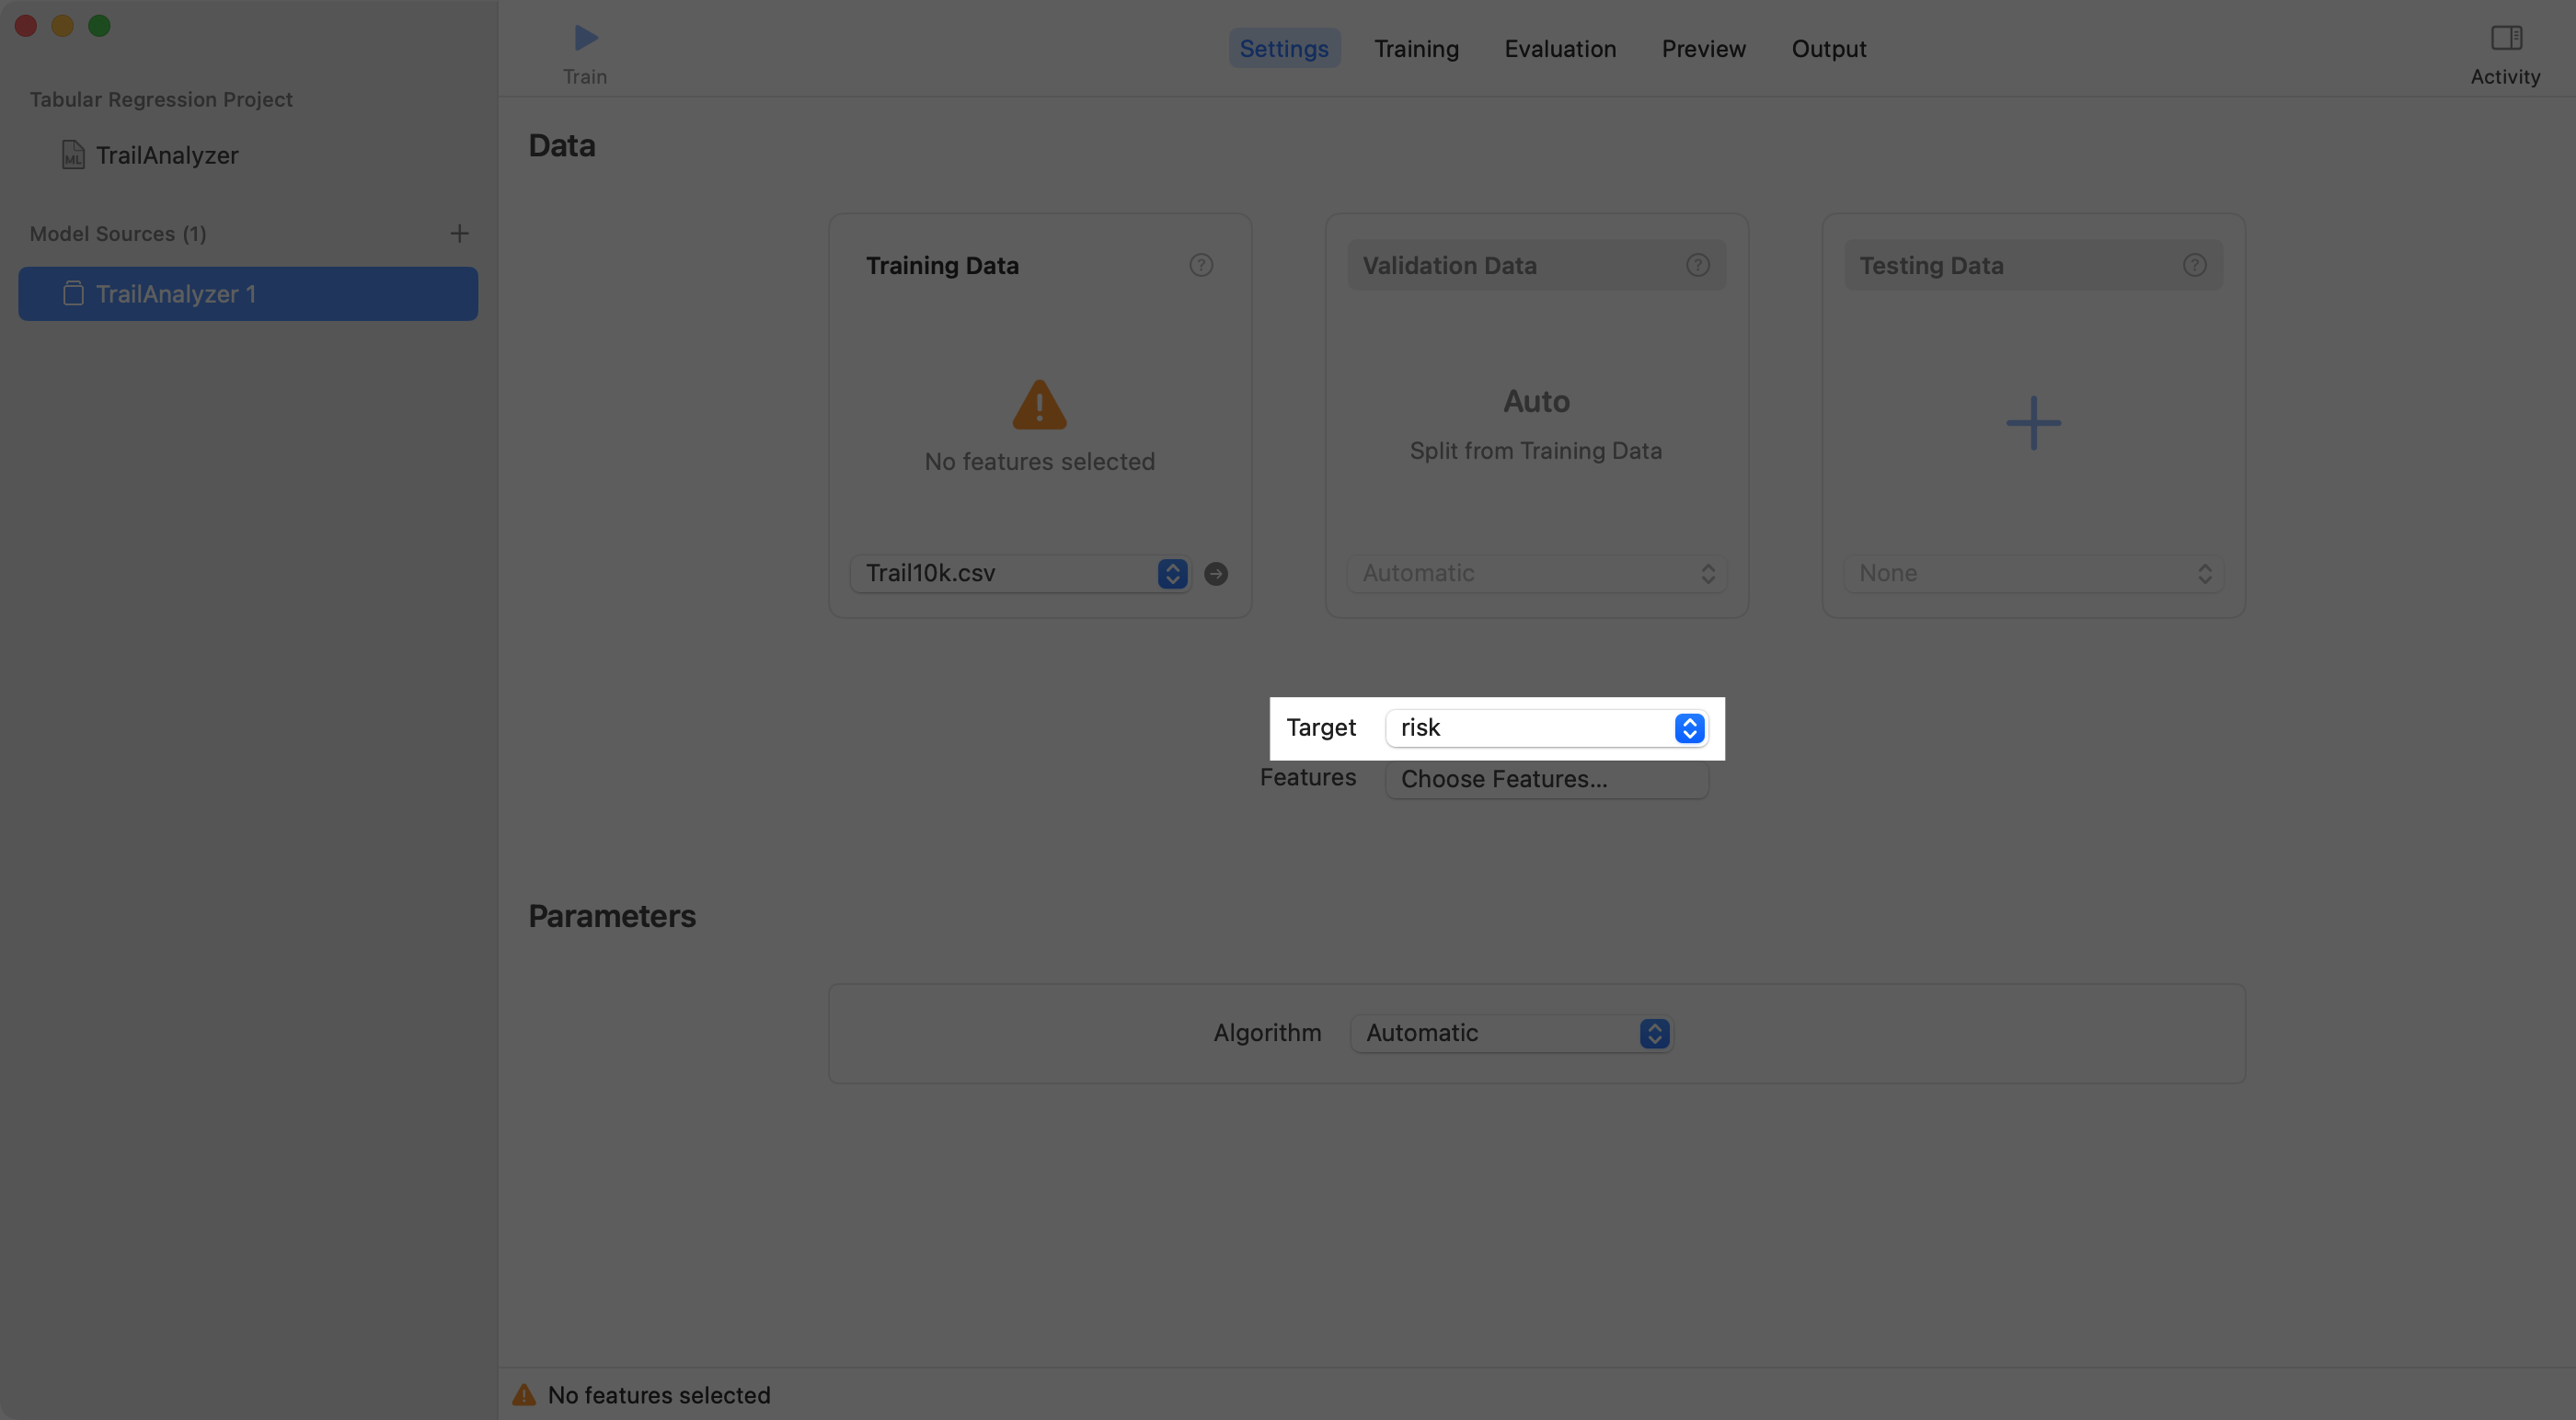Click the arrow icon next to Trail10k.csv

[x=1216, y=573]
